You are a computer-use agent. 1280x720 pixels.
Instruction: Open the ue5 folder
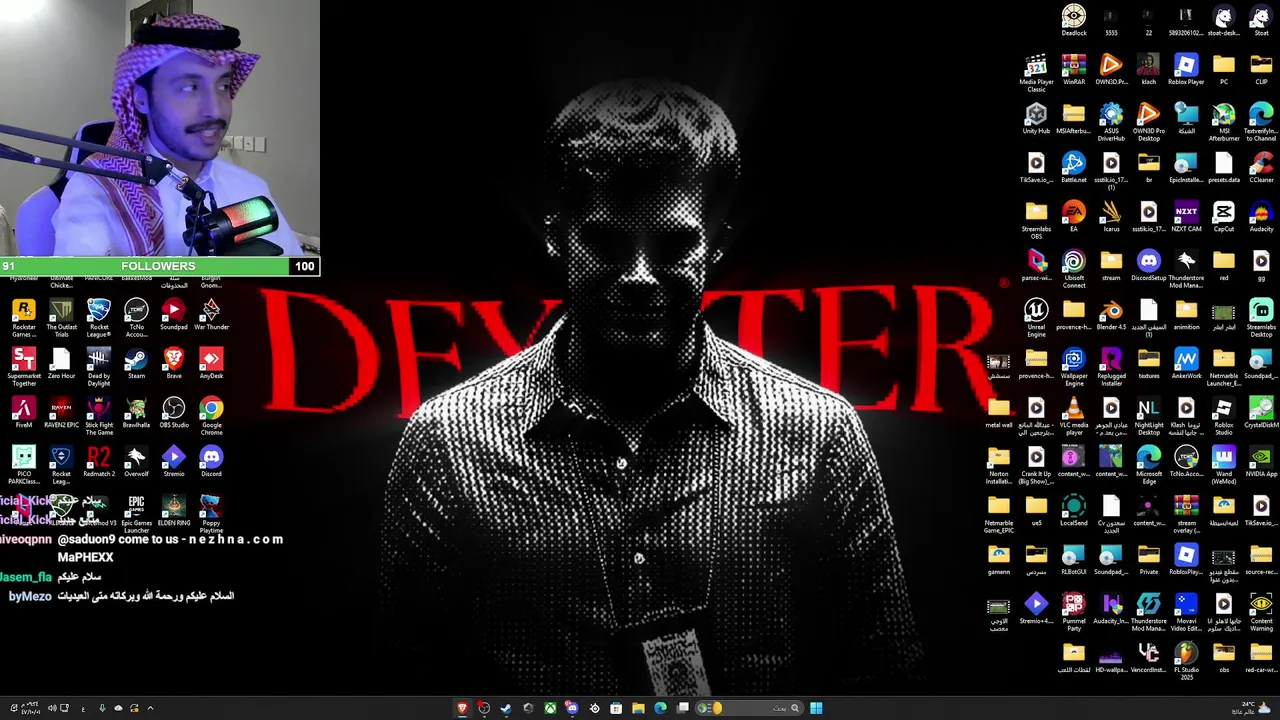click(x=1036, y=510)
